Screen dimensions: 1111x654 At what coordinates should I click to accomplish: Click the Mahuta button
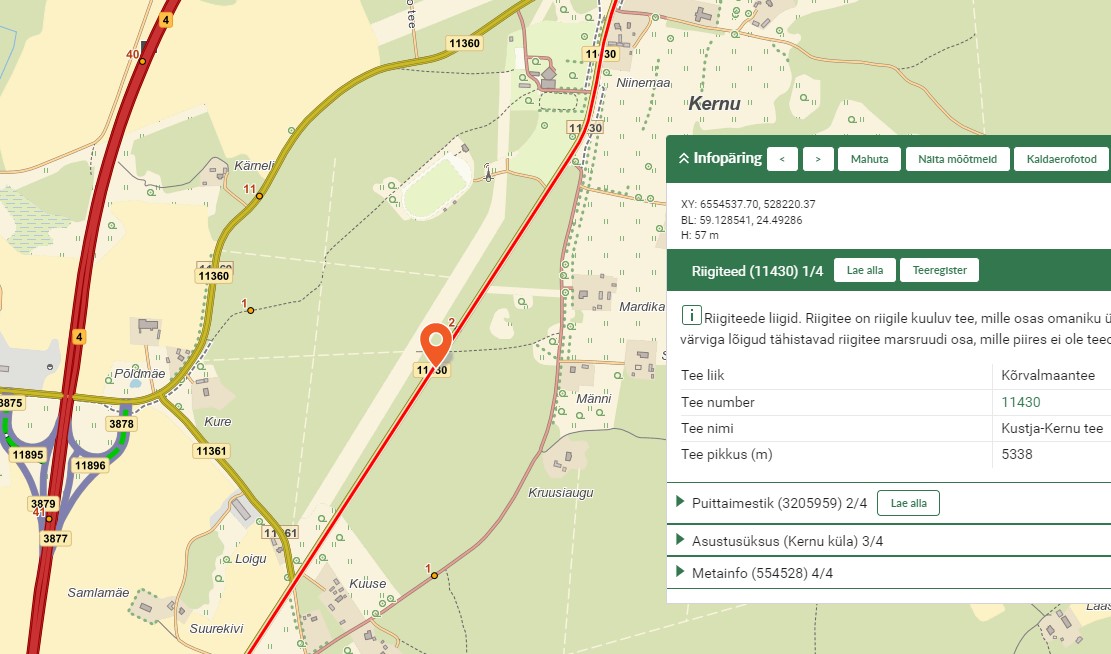pyautogui.click(x=869, y=159)
